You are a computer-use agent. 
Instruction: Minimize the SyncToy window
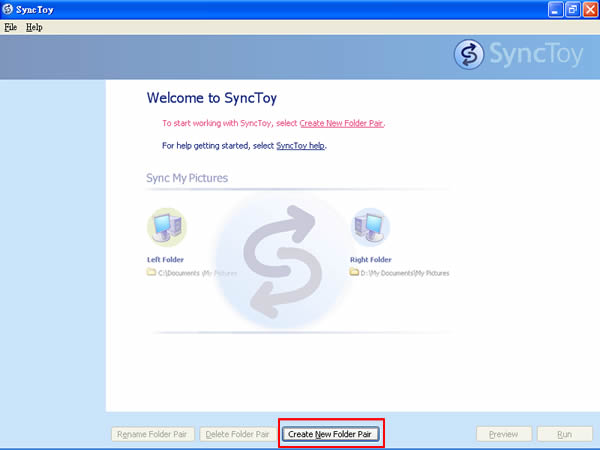[x=555, y=10]
